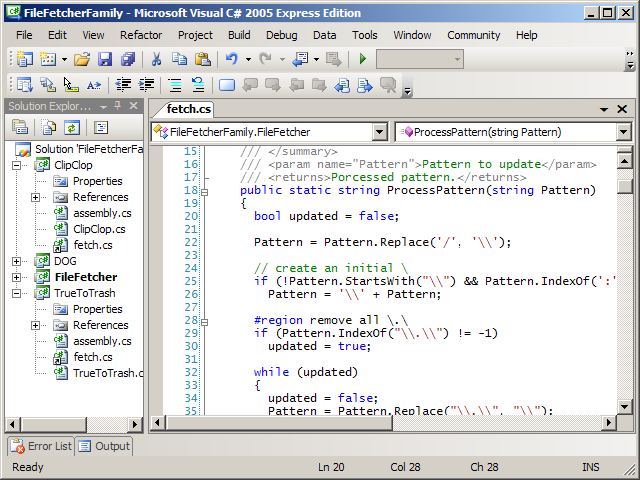Close the Solution Explorer panel
Image resolution: width=640 pixels, height=480 pixels.
tap(133, 106)
